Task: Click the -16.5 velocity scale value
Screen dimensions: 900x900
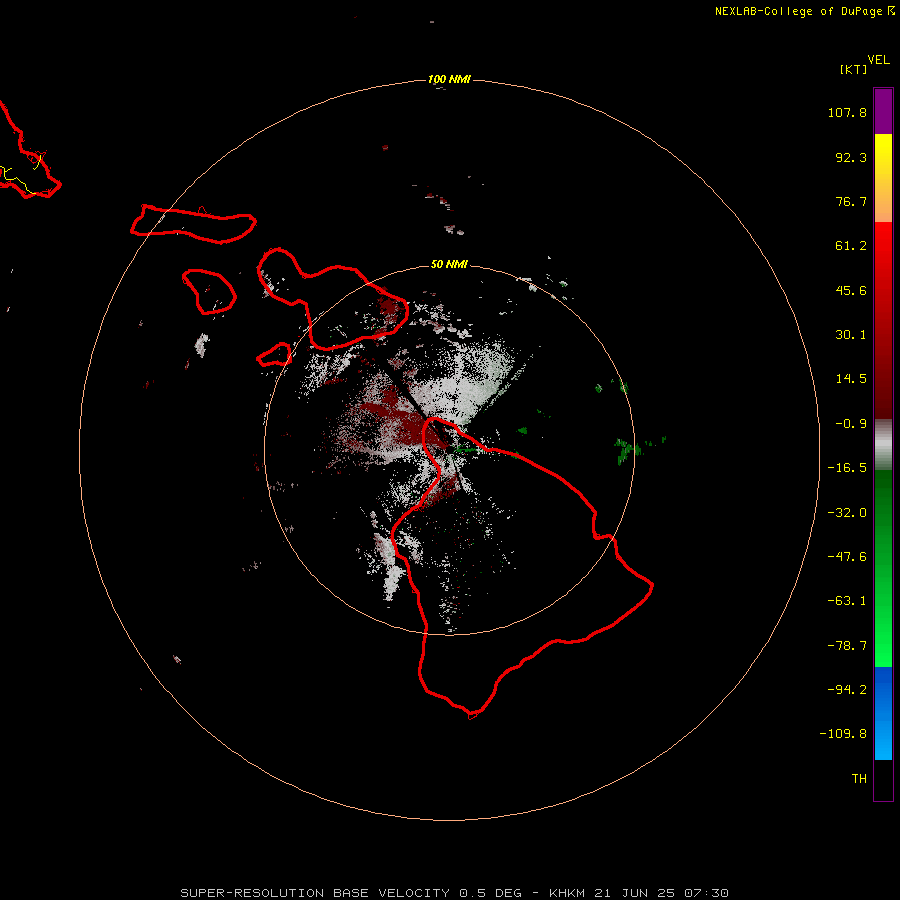Action: 847,468
